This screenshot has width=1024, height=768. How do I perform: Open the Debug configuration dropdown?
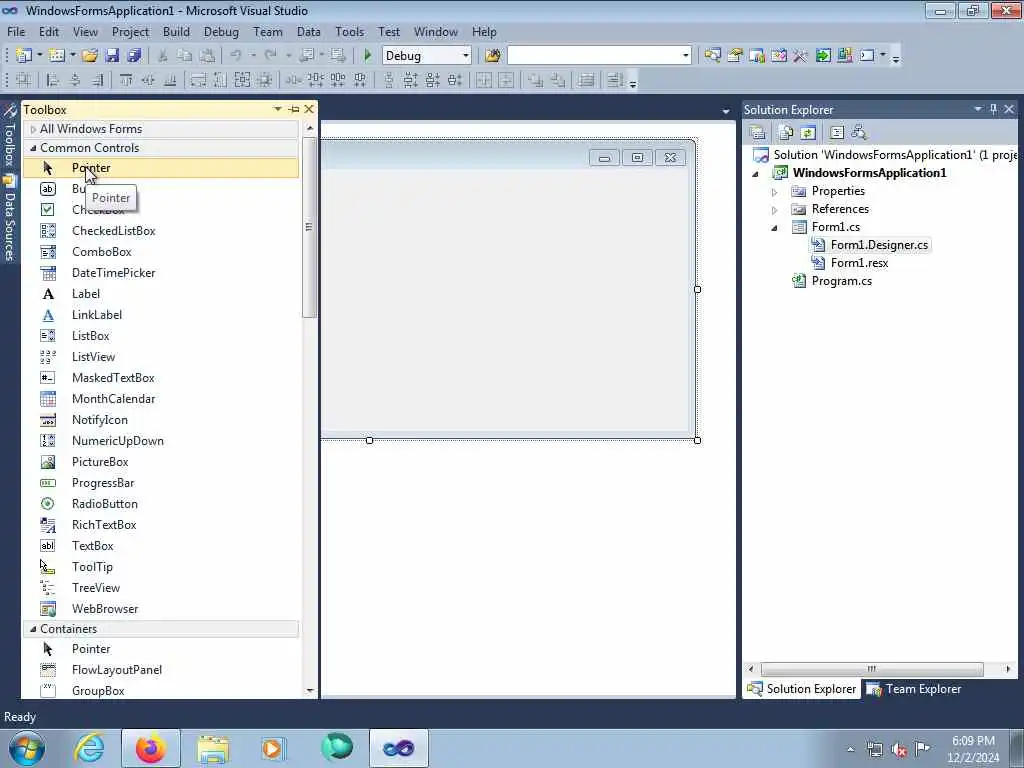pyautogui.click(x=466, y=56)
